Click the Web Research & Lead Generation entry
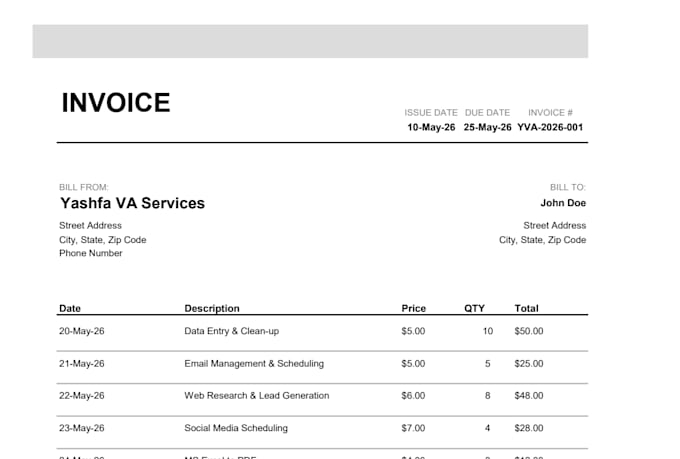Image resolution: width=680 pixels, height=459 pixels. click(x=257, y=396)
